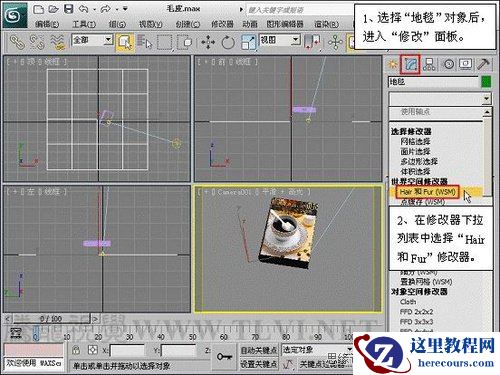Open the 视图(V) menu
500x375 pixels.
tap(150, 24)
